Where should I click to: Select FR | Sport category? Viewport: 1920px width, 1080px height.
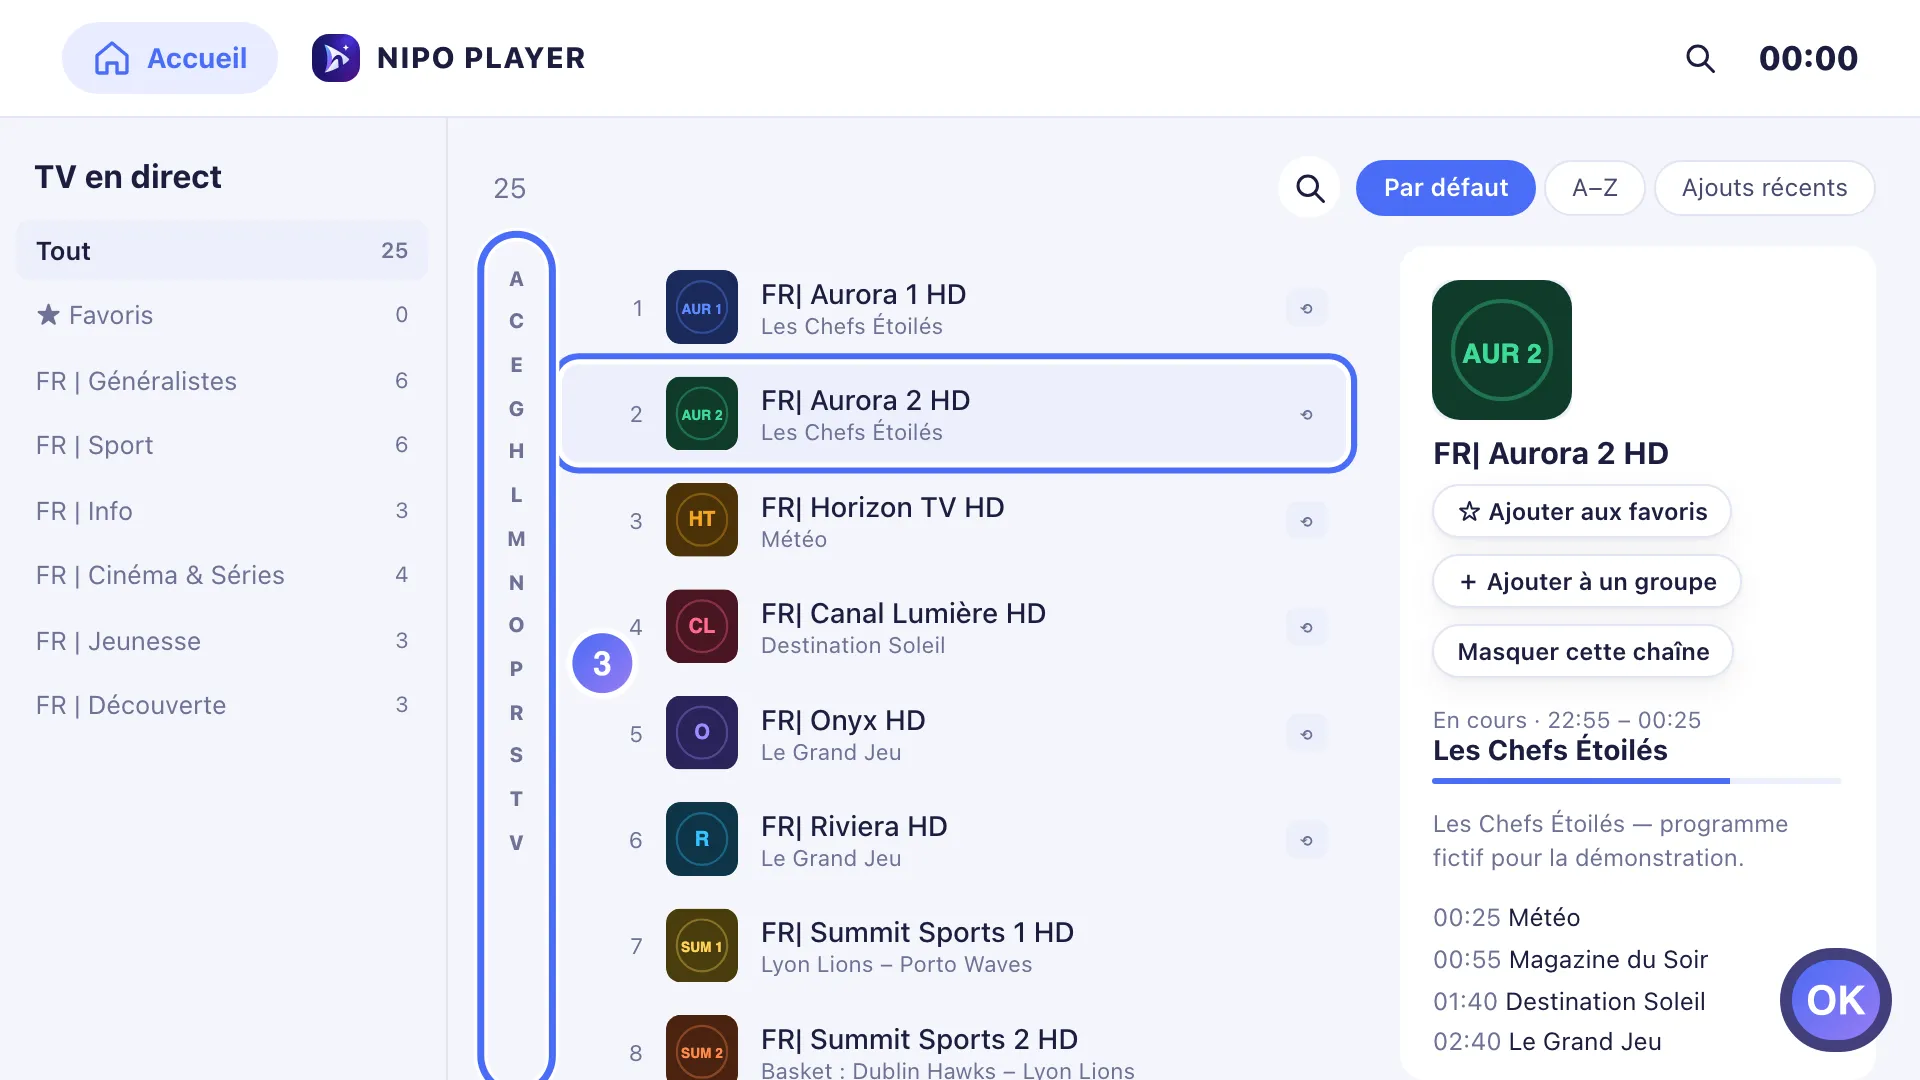point(222,445)
